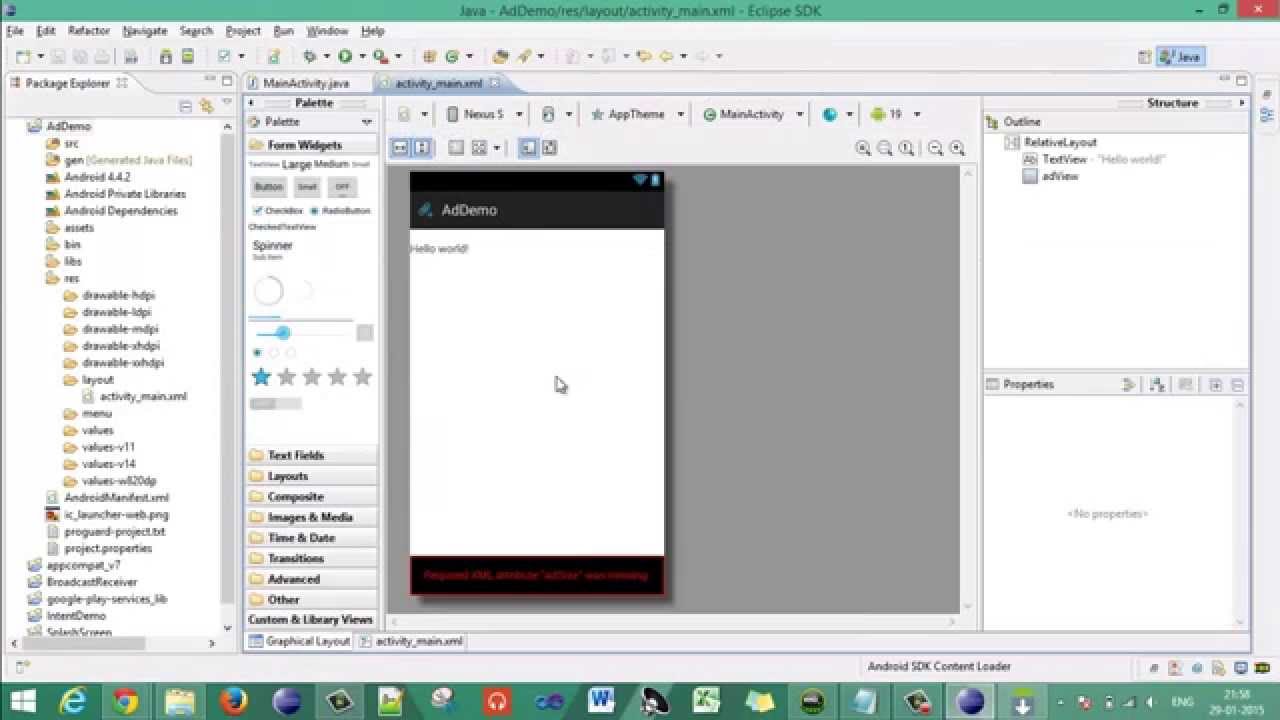Open Firefox from the taskbar
1280x720 pixels.
pos(233,702)
